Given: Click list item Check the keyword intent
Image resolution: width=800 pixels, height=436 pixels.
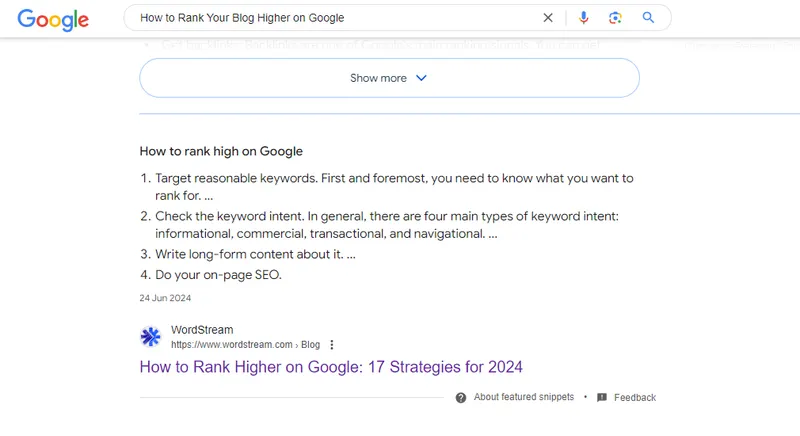Looking at the screenshot, I should [380, 225].
